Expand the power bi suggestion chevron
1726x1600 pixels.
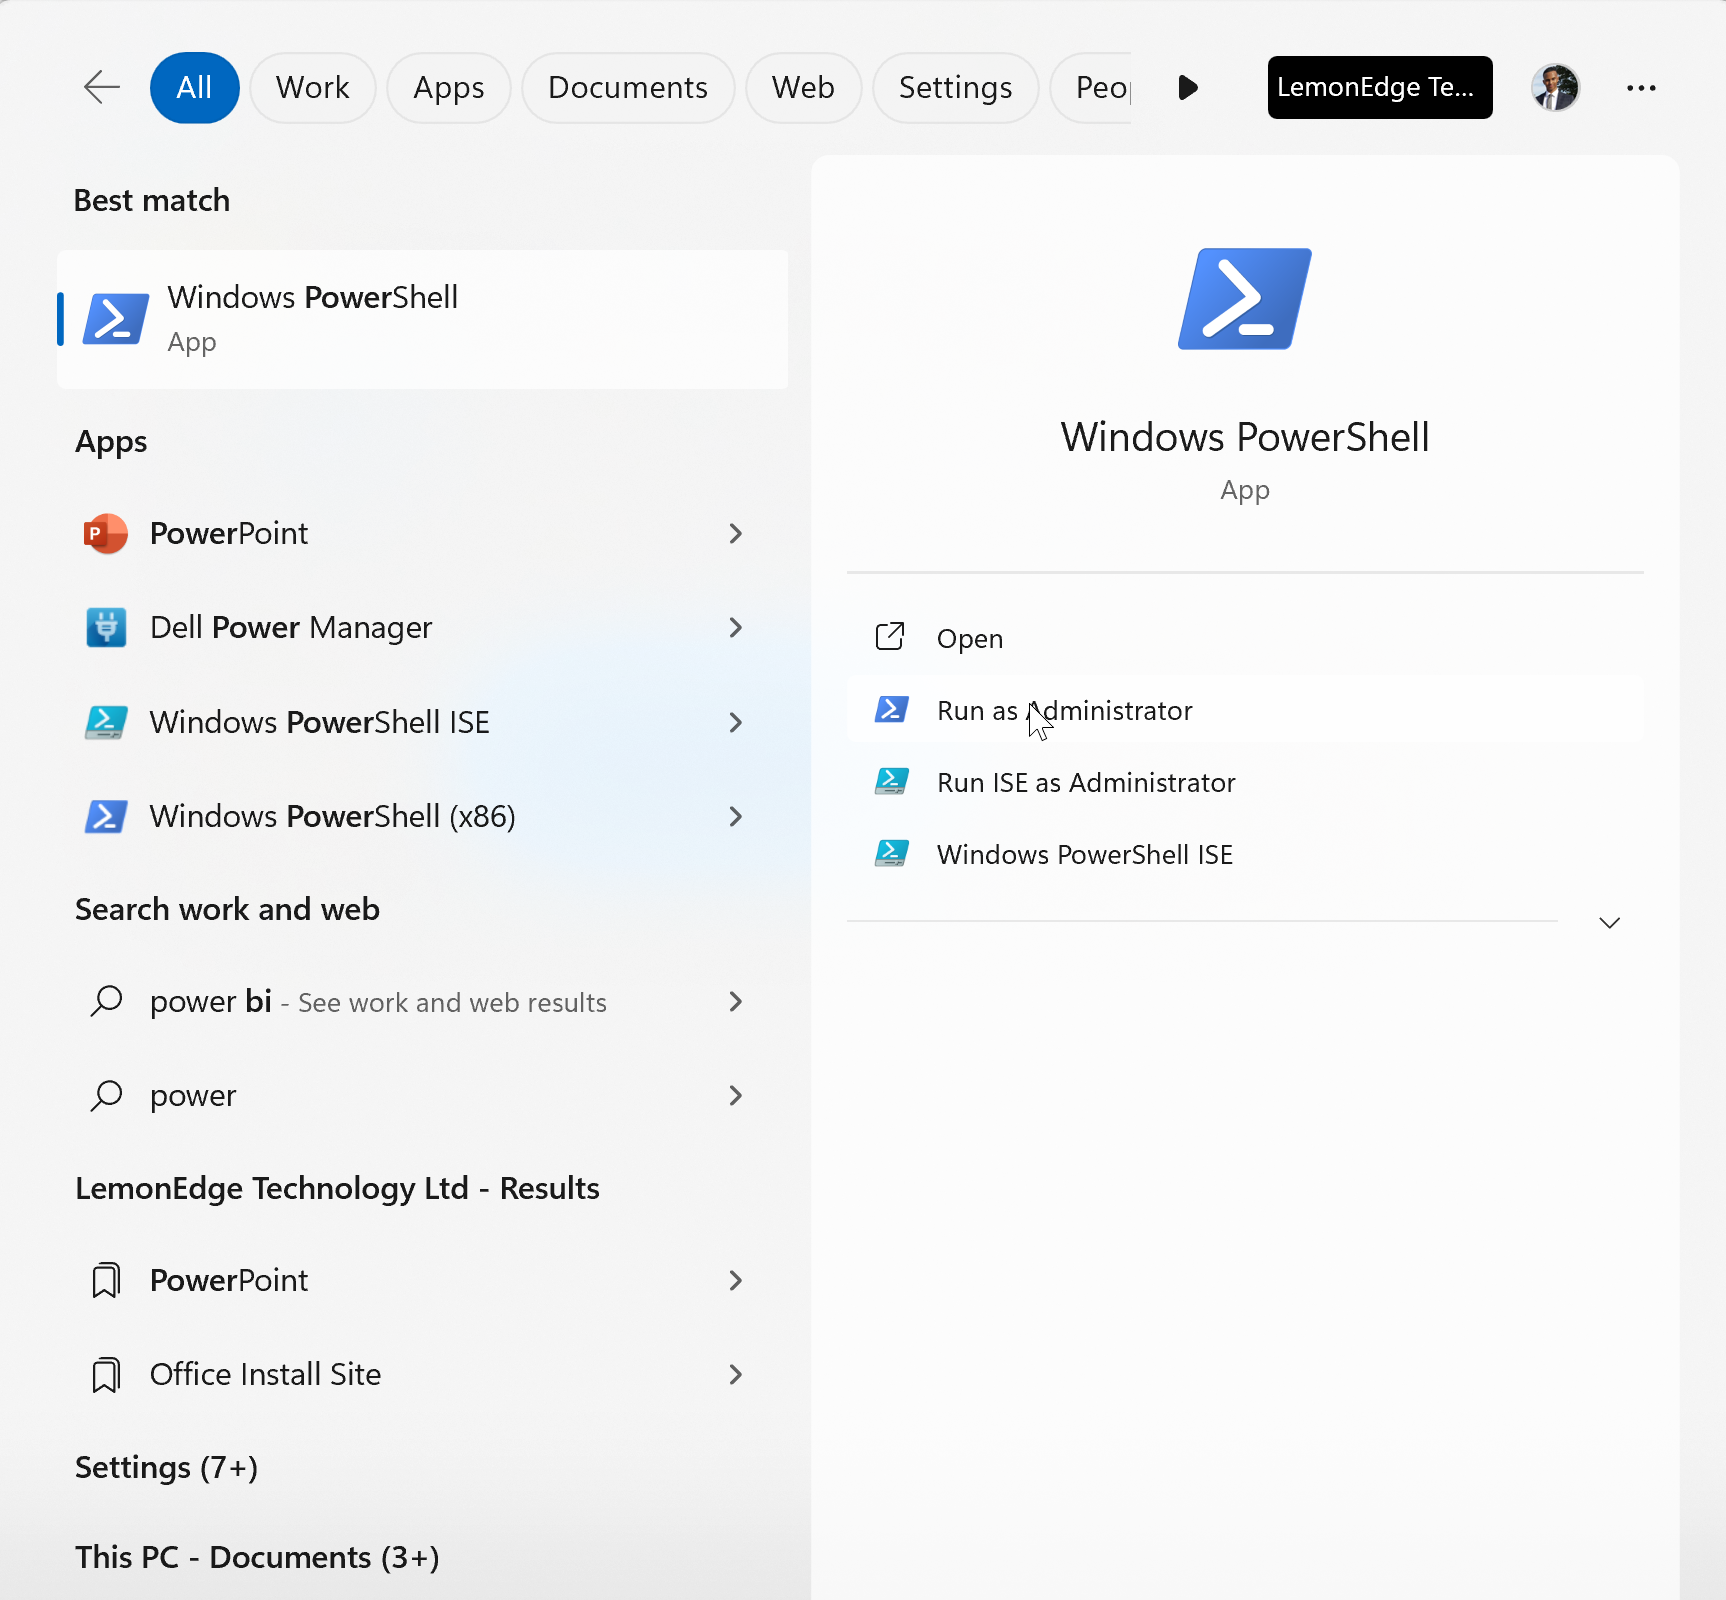tap(736, 1001)
